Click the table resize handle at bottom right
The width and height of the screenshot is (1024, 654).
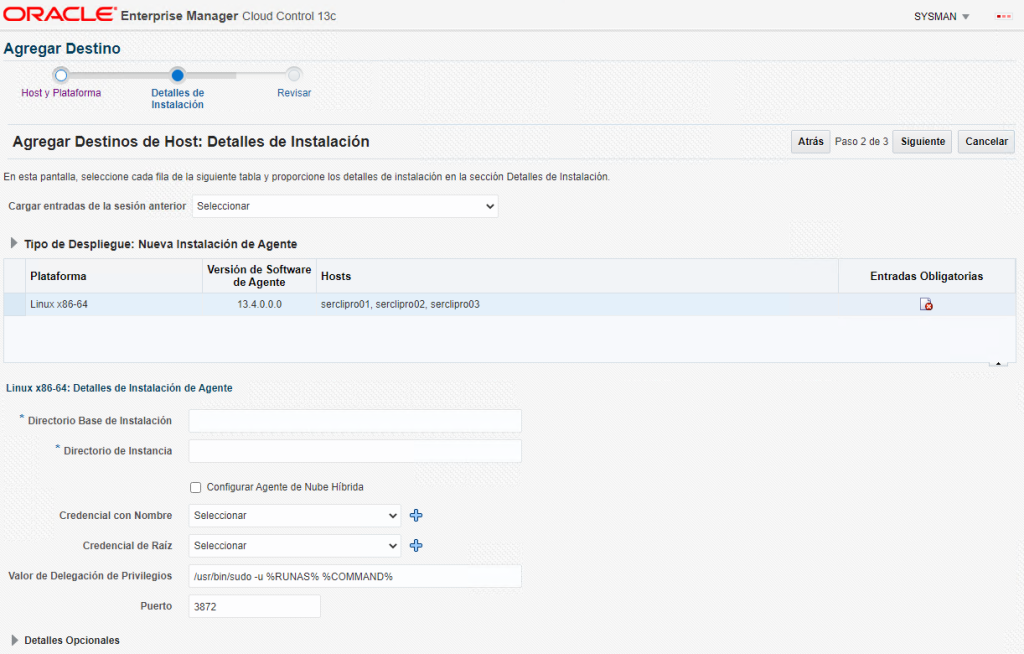pyautogui.click(x=998, y=364)
